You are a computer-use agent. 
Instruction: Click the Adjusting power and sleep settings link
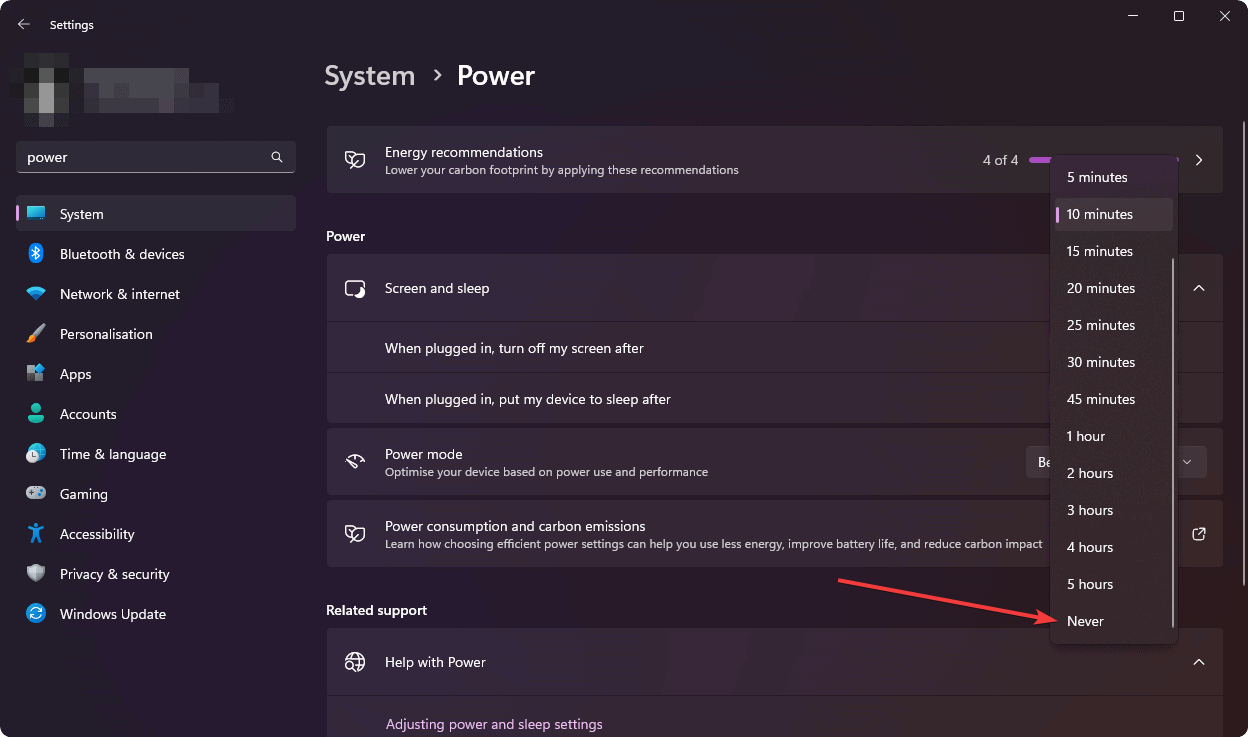(x=494, y=723)
